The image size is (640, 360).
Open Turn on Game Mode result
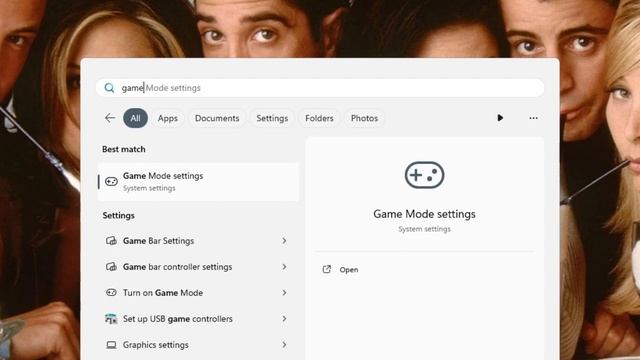pos(198,293)
